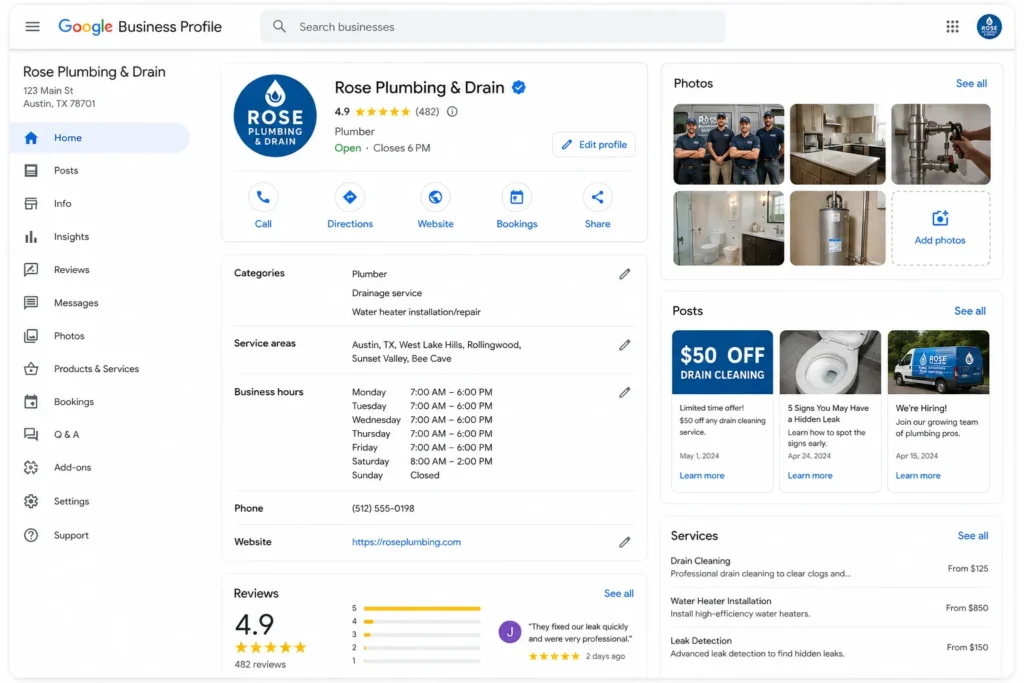Select the Drain Cleaning service row
The height and width of the screenshot is (683, 1024).
[829, 567]
